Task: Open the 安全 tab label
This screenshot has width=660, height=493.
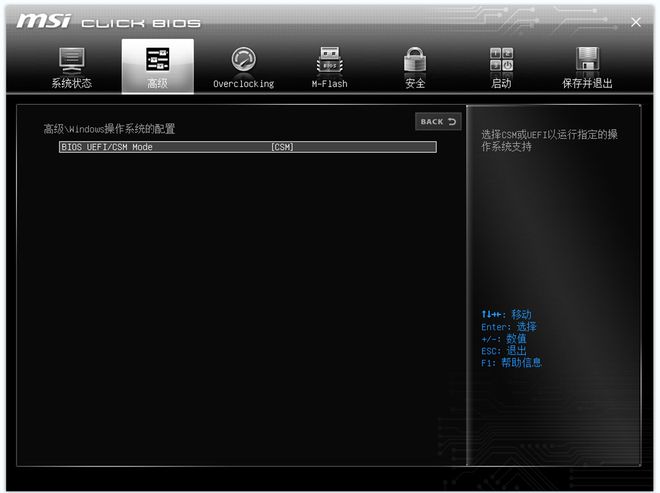Action: (x=415, y=84)
